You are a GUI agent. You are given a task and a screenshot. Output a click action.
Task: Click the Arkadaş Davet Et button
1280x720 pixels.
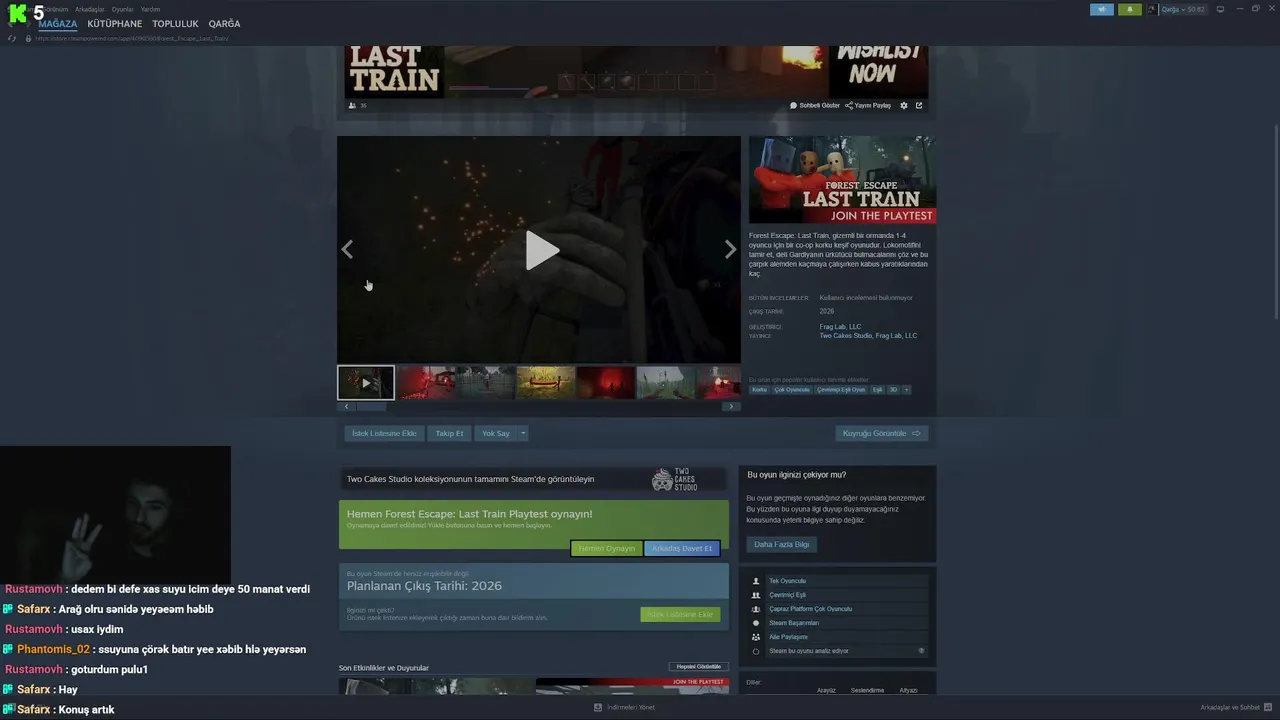[x=682, y=548]
